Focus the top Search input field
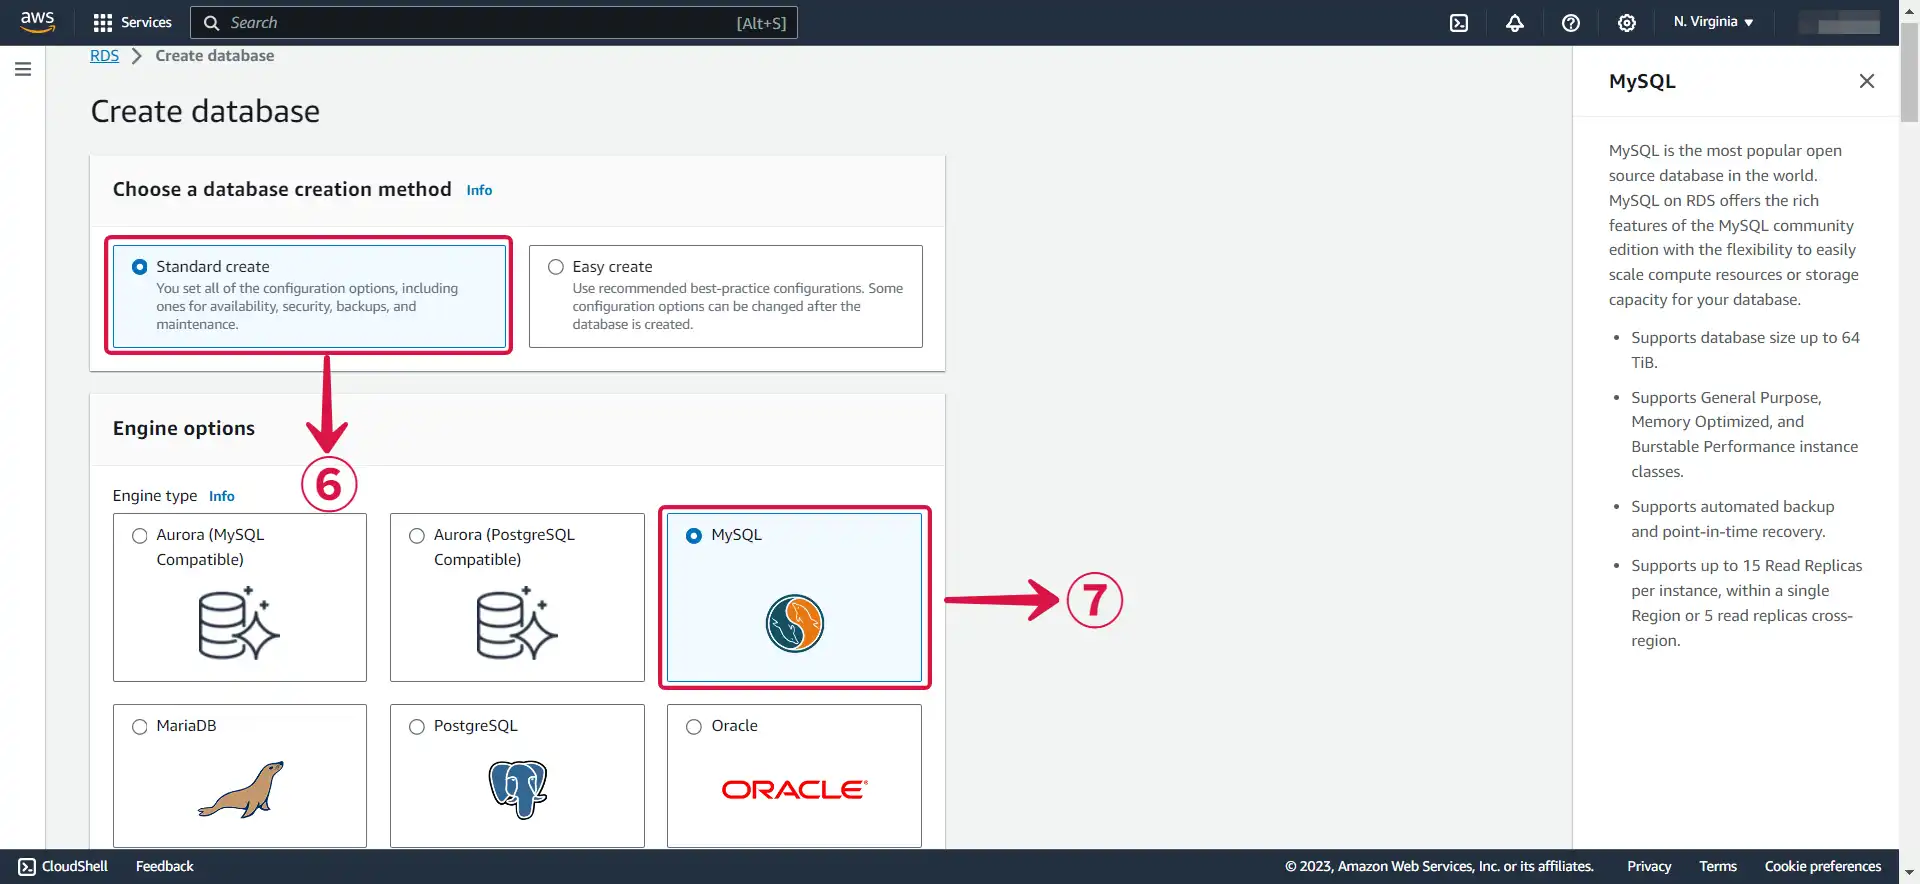Screen dimensions: 1920x884 tap(494, 23)
